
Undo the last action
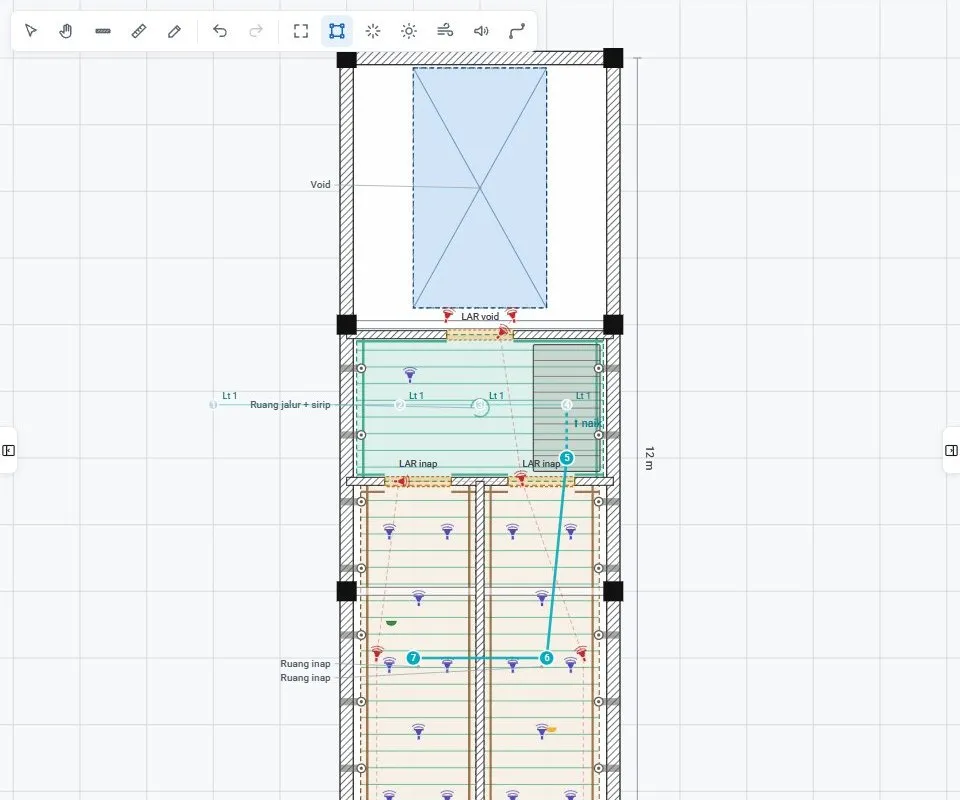click(220, 31)
